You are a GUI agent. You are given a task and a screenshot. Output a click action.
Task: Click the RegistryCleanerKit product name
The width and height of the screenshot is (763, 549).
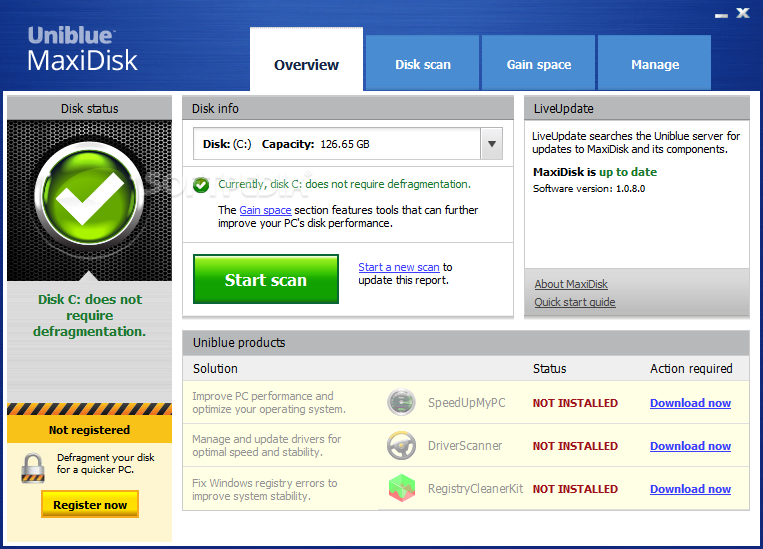click(x=475, y=489)
